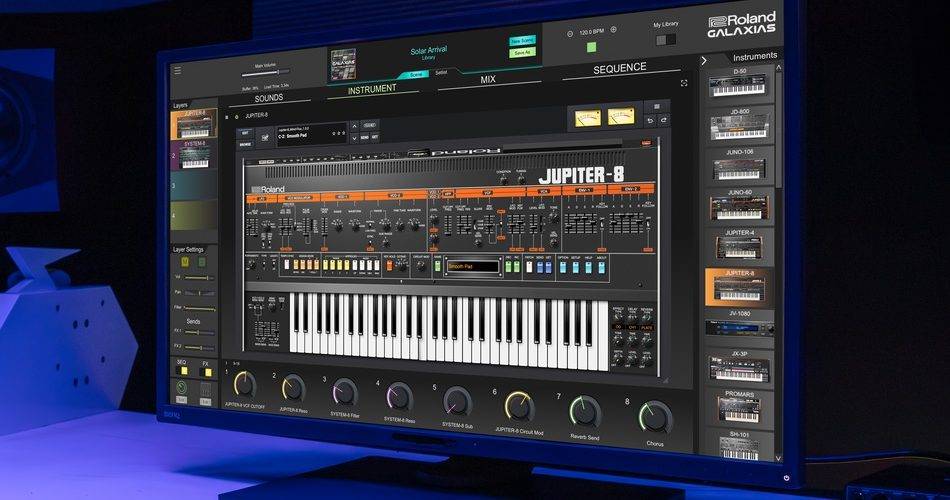
Task: Click the Save As button
Action: [x=522, y=53]
